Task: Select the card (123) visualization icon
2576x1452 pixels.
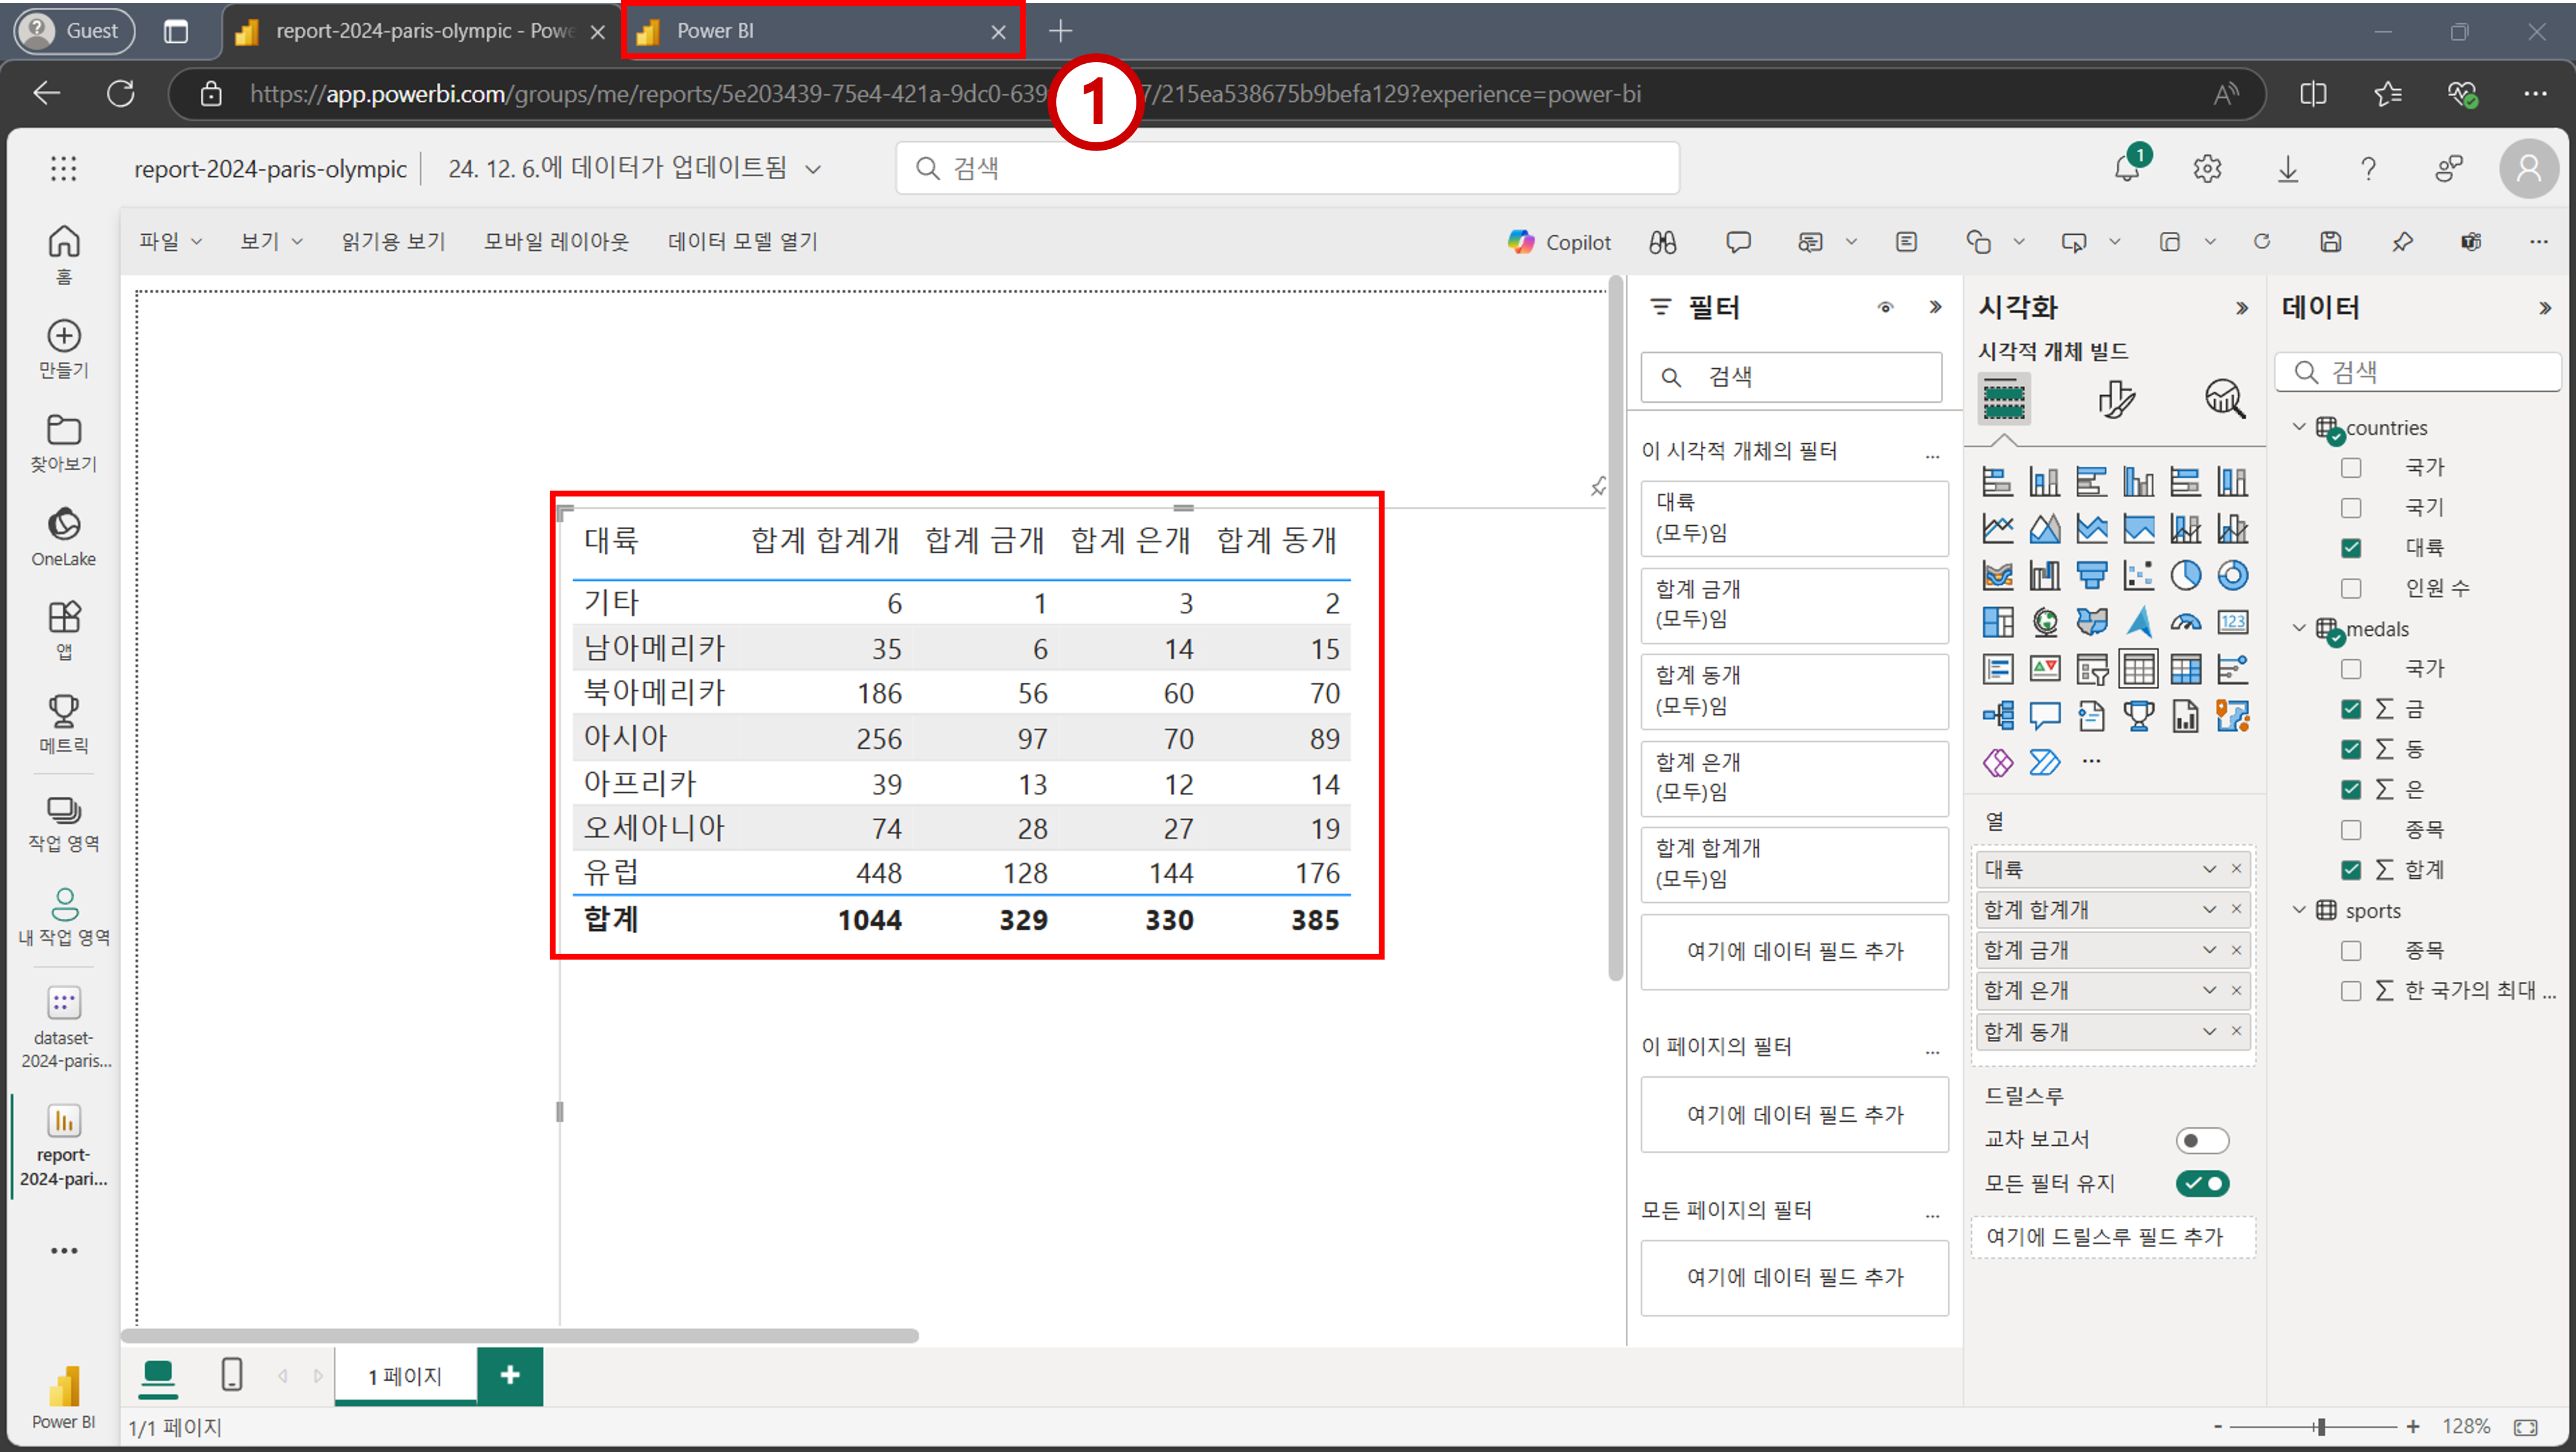Action: click(x=2232, y=622)
